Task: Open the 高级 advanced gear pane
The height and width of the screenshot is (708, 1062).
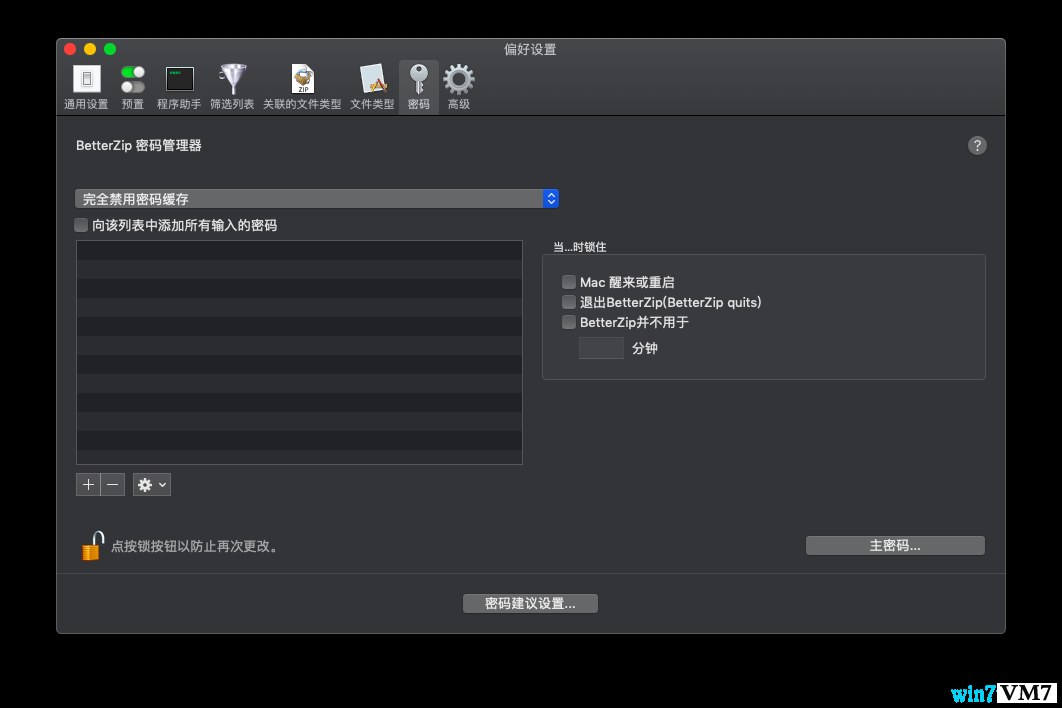Action: pos(459,87)
